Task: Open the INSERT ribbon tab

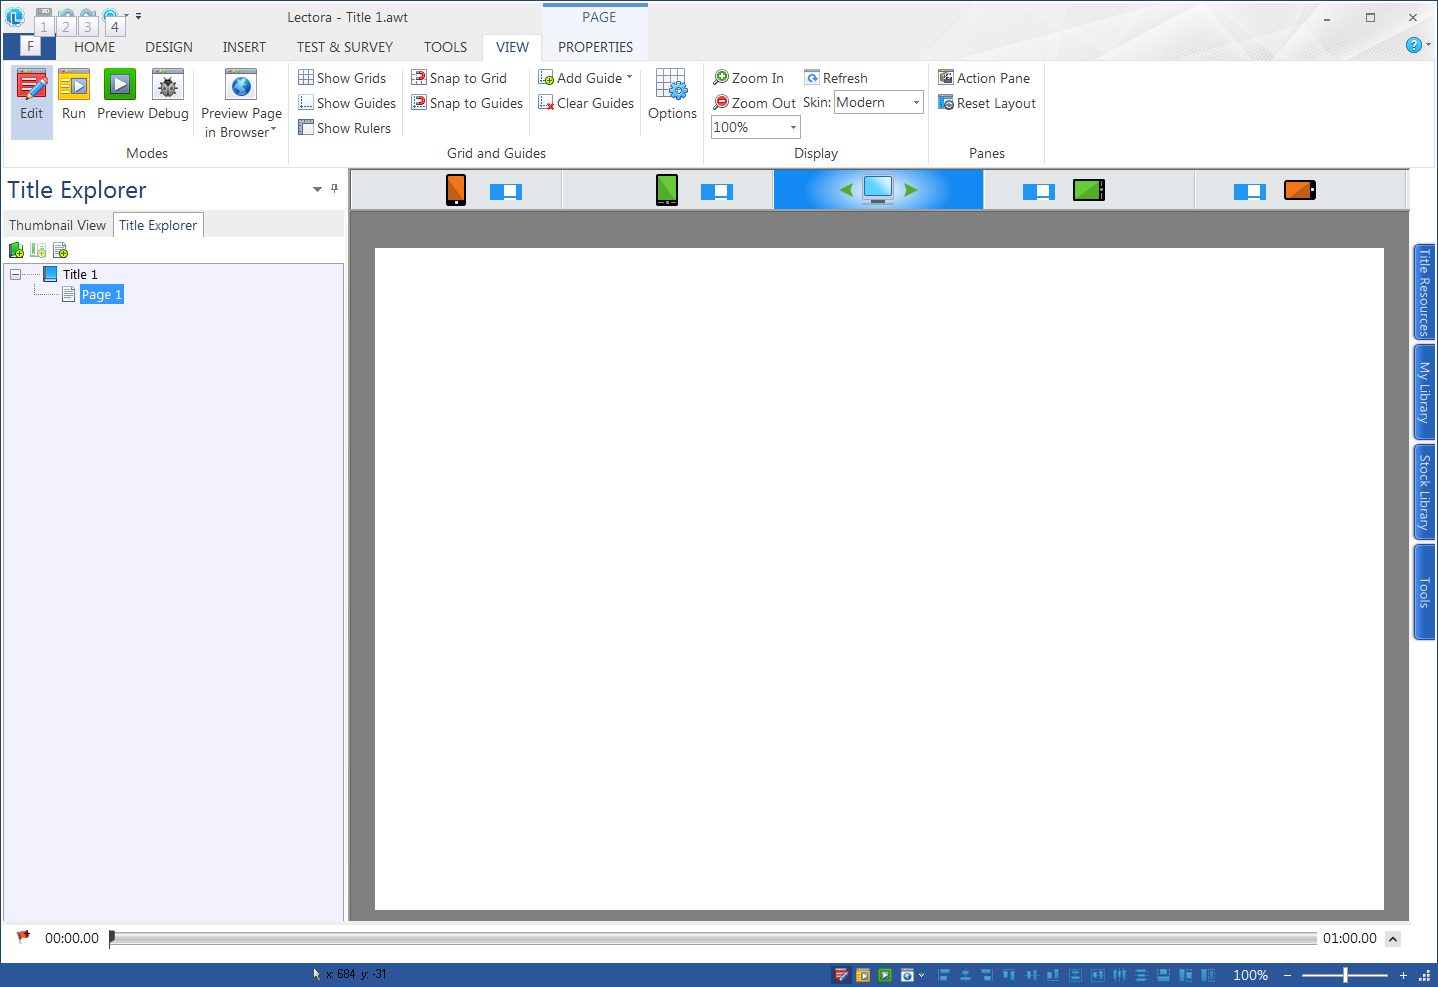Action: [244, 47]
